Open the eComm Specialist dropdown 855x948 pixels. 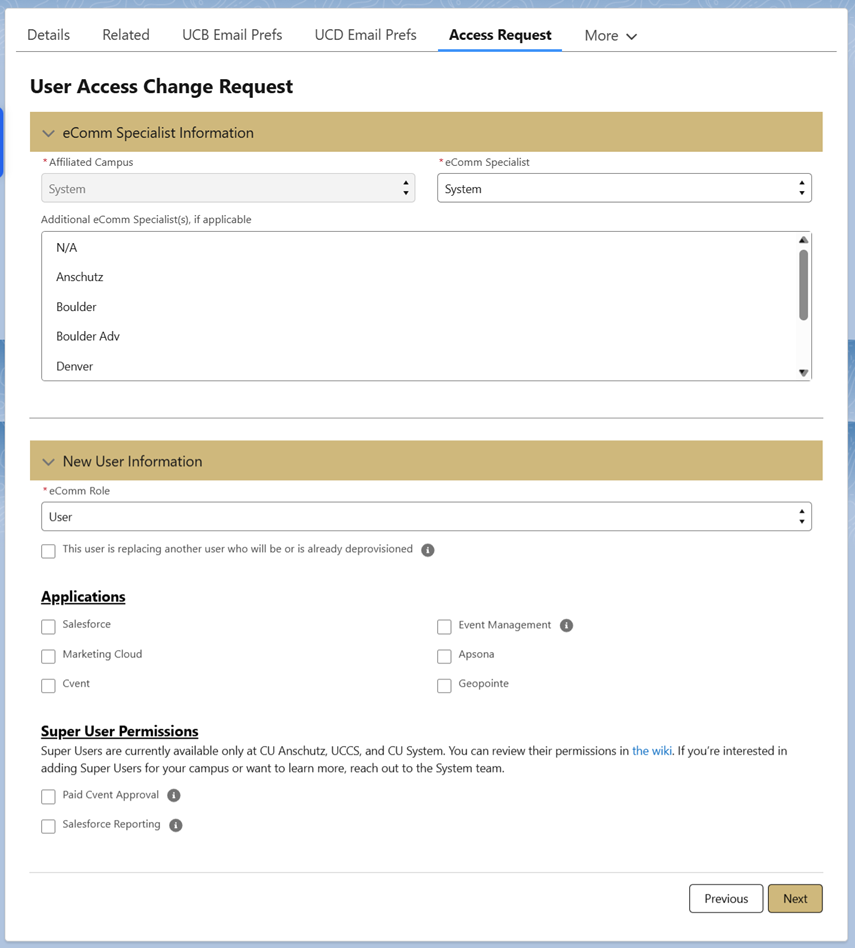click(x=624, y=188)
